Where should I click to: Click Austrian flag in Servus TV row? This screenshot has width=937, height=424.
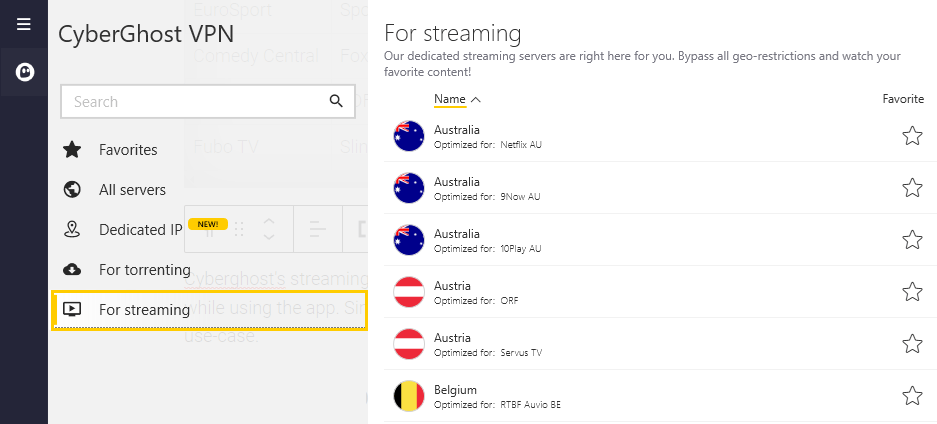pos(409,344)
